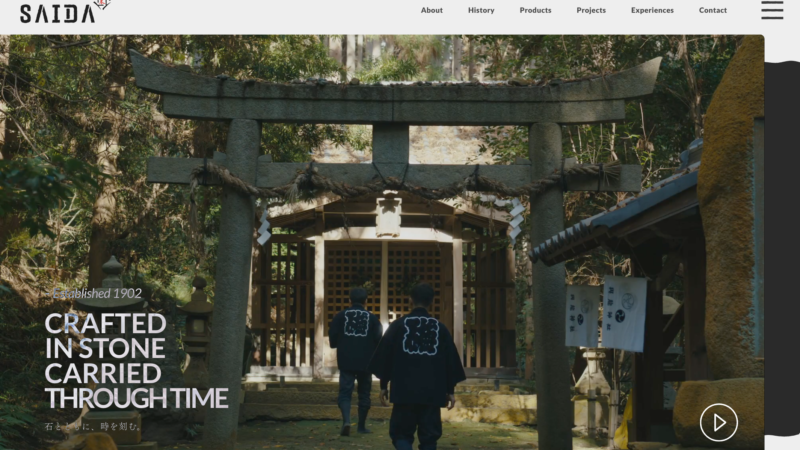The image size is (800, 450).
Task: Open the hamburger menu icon
Action: click(x=772, y=10)
